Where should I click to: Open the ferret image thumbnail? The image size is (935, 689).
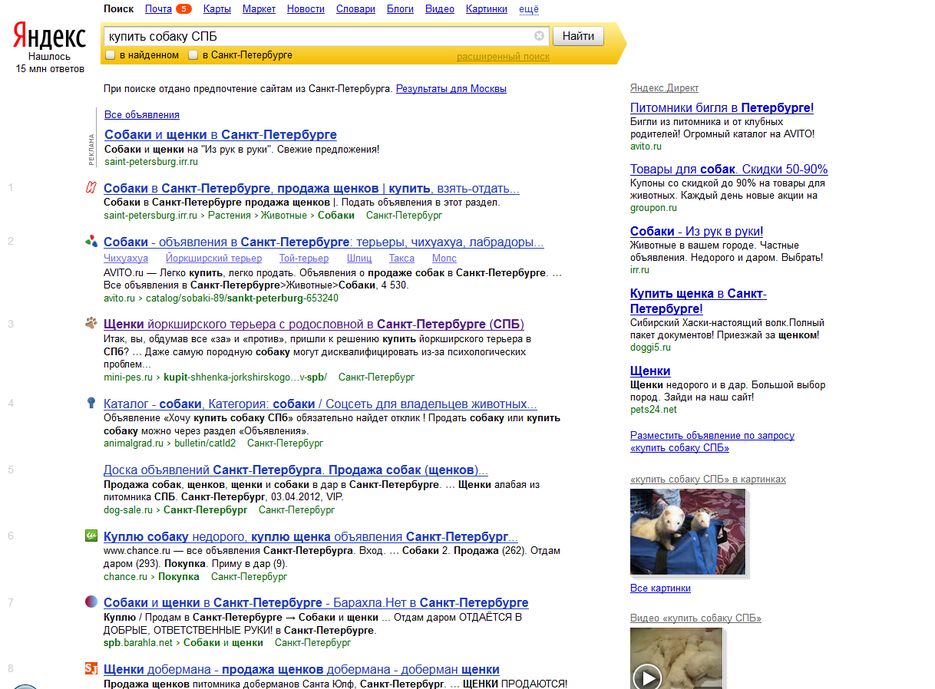pos(687,532)
